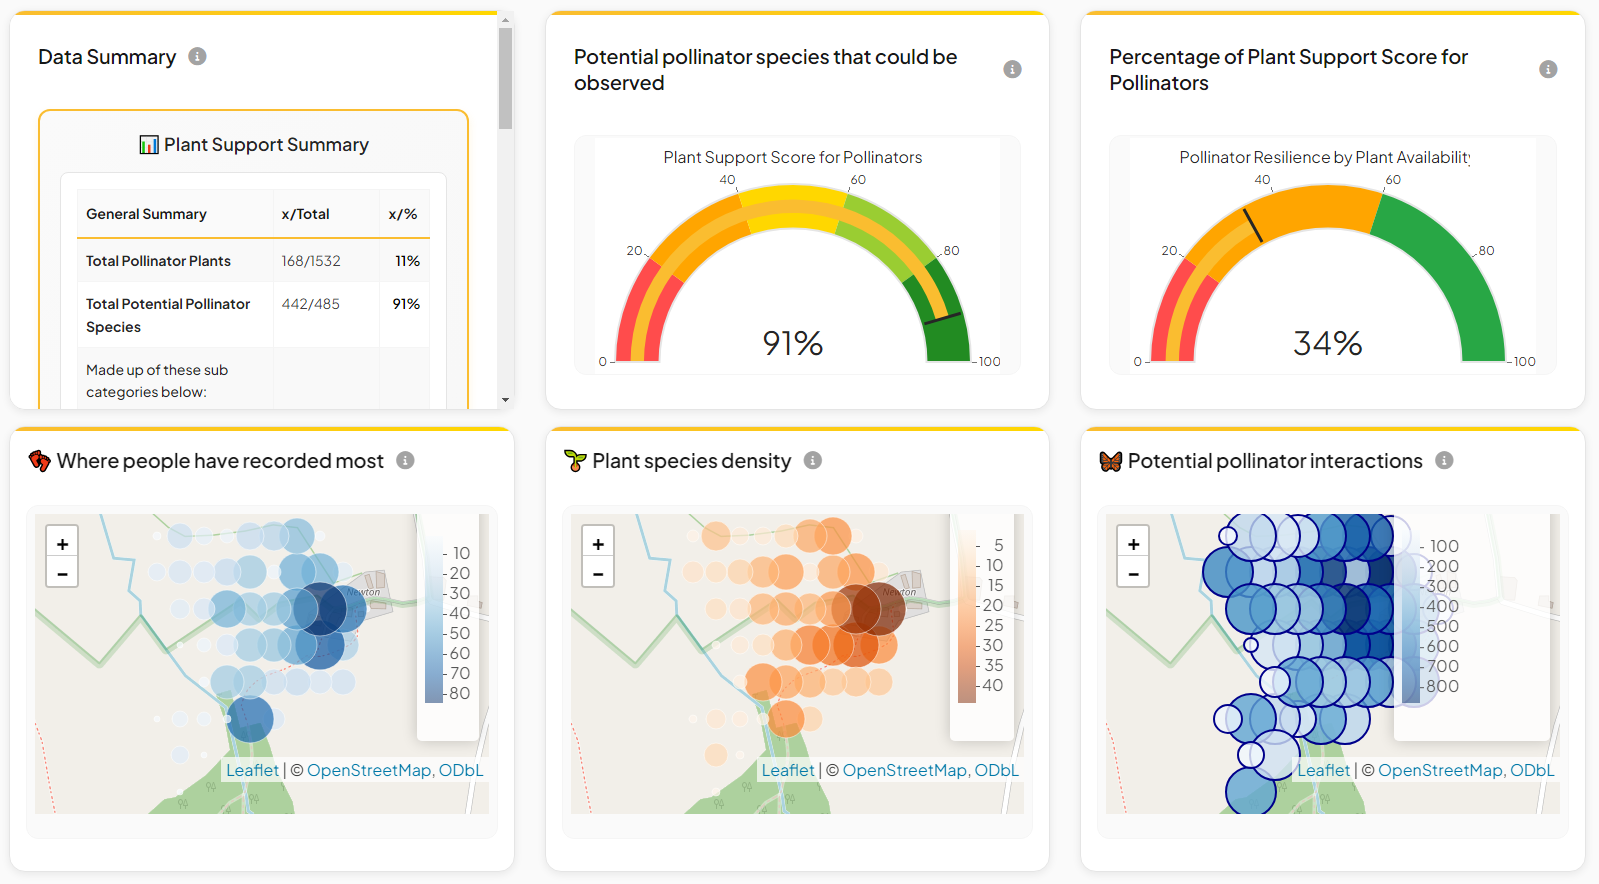The width and height of the screenshot is (1599, 884).
Task: Zoom out on the plant species density map
Action: pyautogui.click(x=598, y=573)
